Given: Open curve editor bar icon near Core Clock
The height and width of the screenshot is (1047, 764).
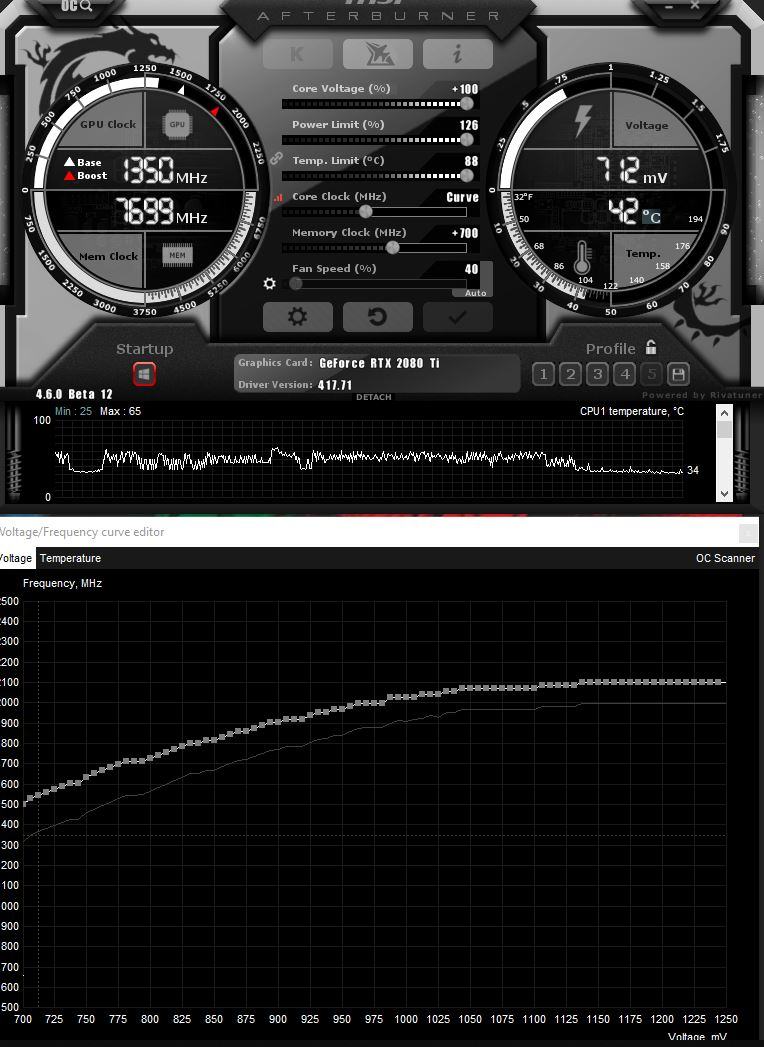Looking at the screenshot, I should pyautogui.click(x=278, y=197).
